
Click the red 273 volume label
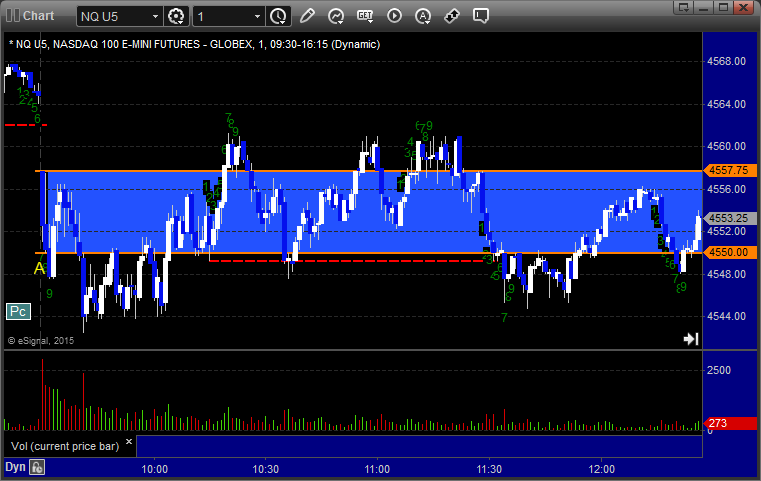click(x=729, y=423)
